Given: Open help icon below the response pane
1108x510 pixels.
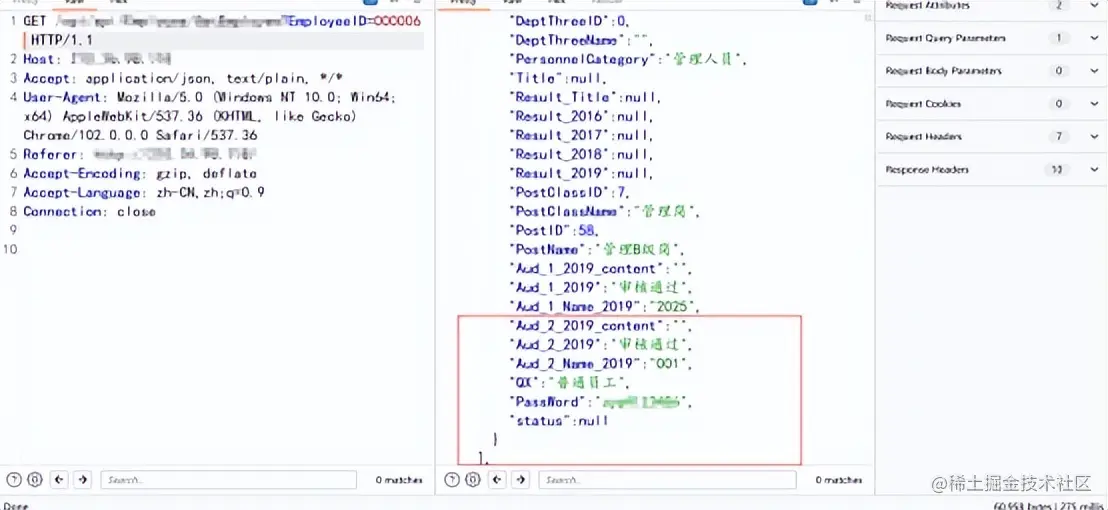Looking at the screenshot, I should coord(453,480).
